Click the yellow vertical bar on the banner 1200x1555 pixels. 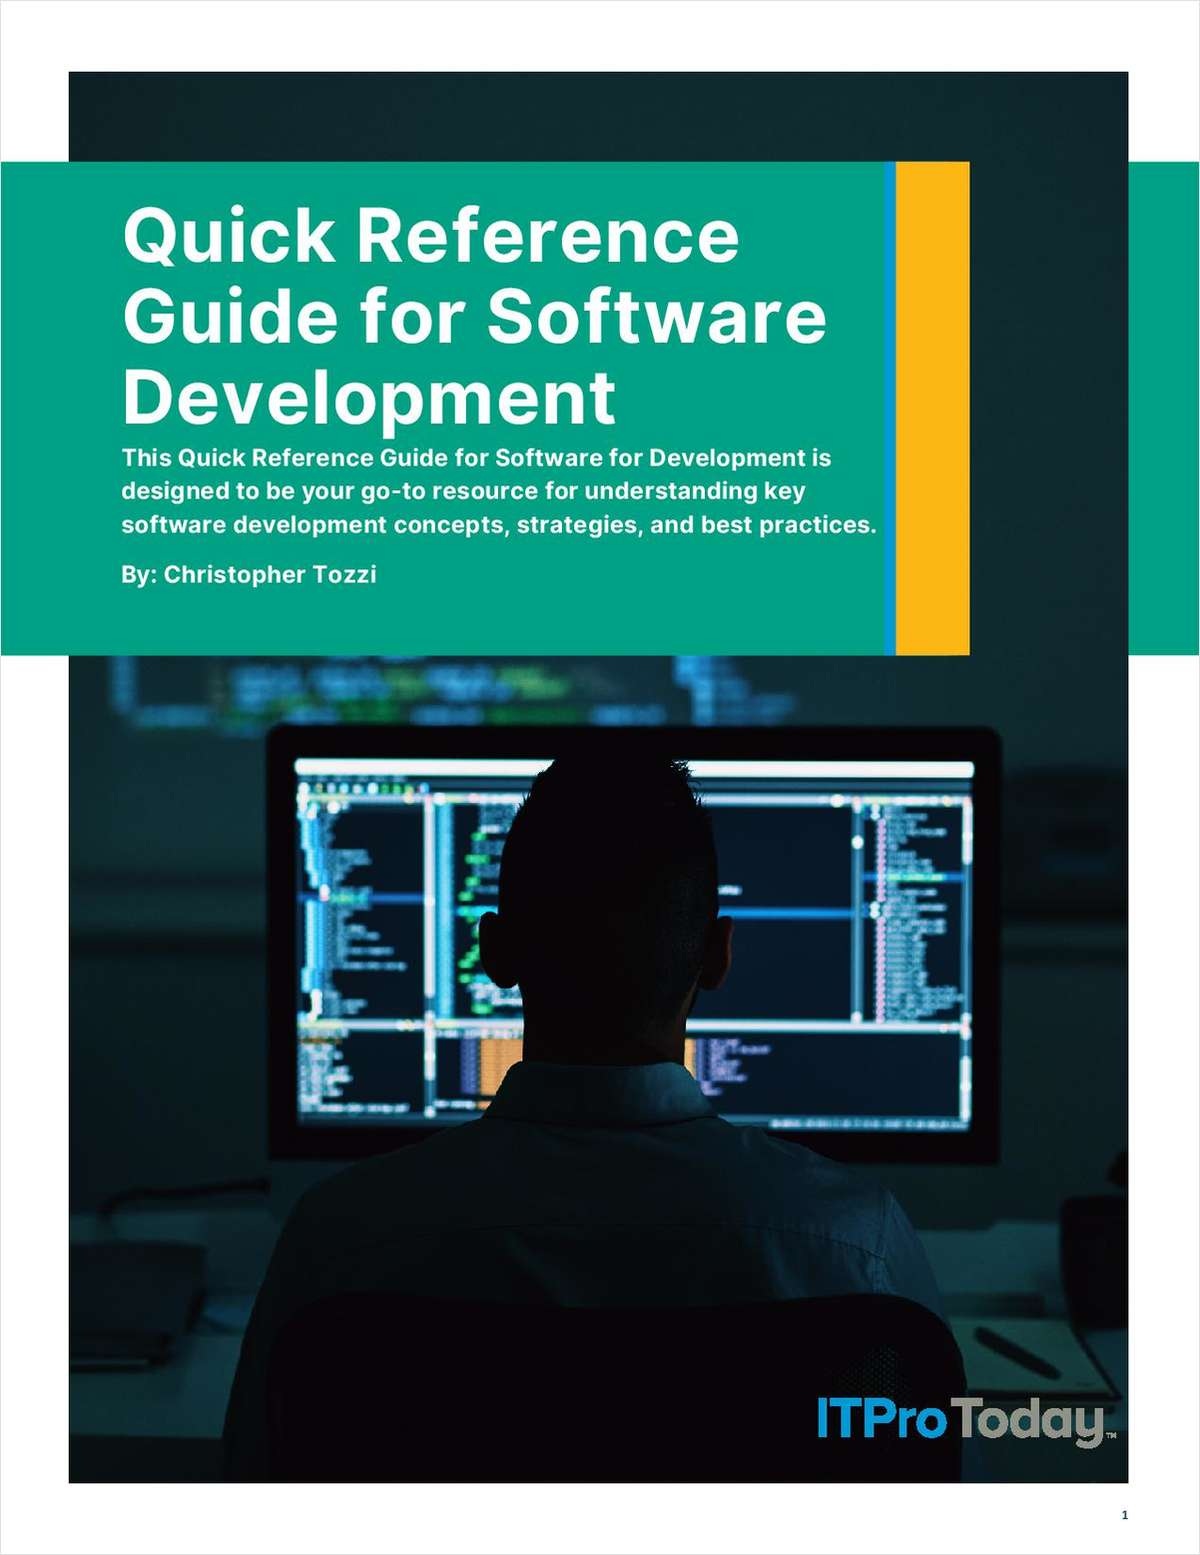(x=932, y=408)
